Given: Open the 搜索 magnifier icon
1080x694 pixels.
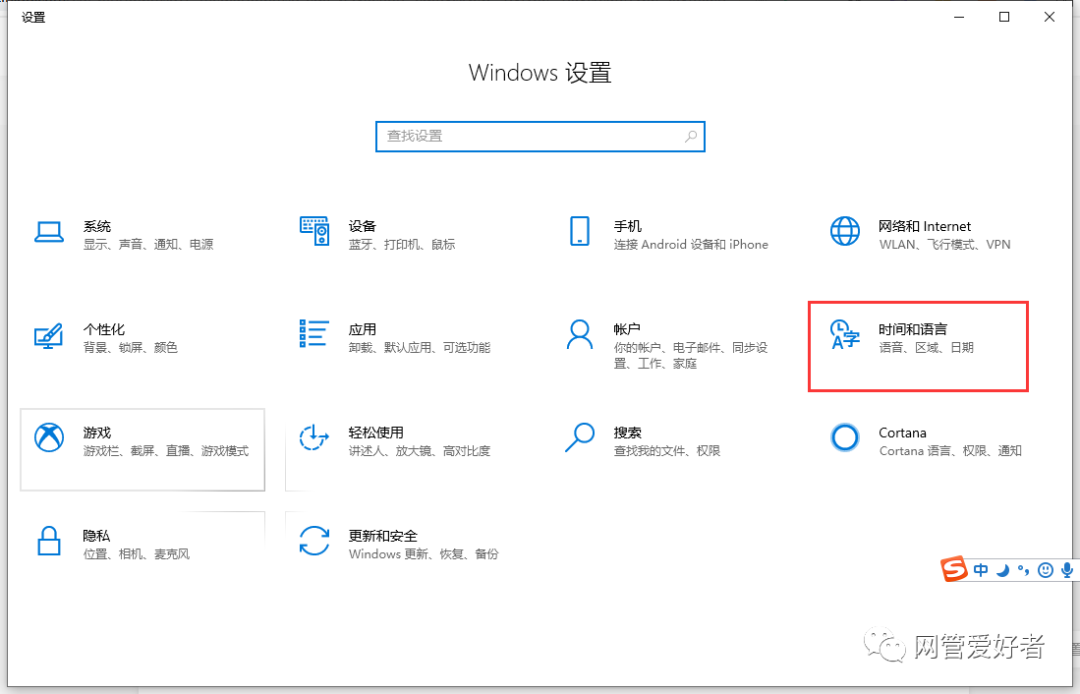Looking at the screenshot, I should [x=579, y=437].
